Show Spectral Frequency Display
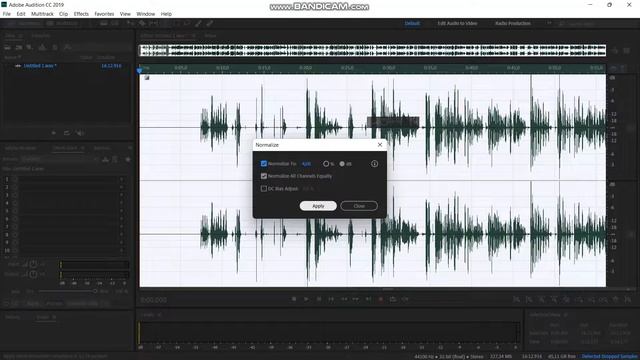The image size is (640, 360). pyautogui.click(x=104, y=24)
